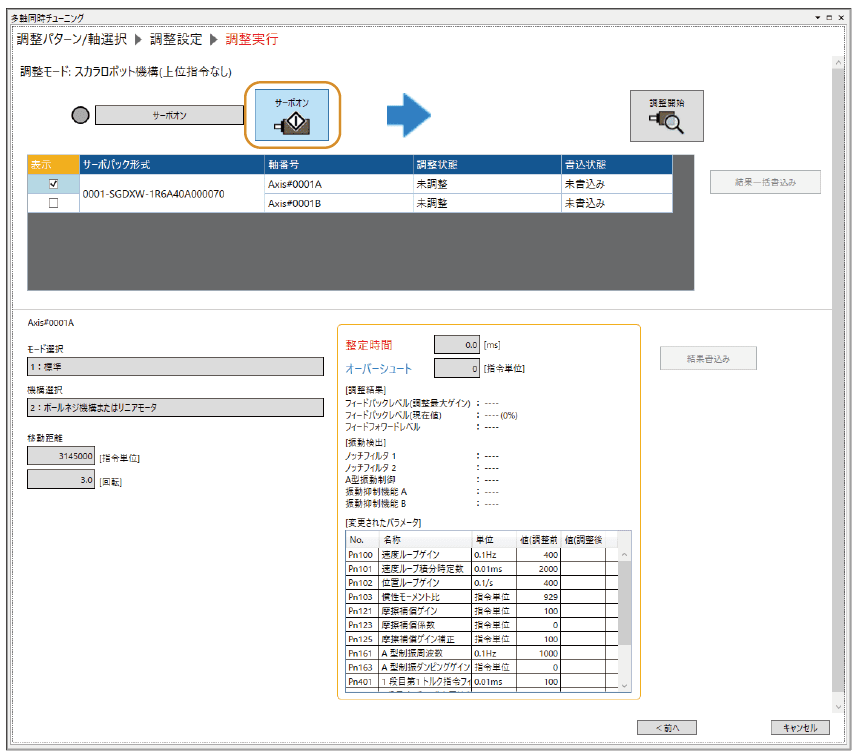The width and height of the screenshot is (854, 756).
Task: Maximize the 多軸同時チューニング window
Action: 830,18
